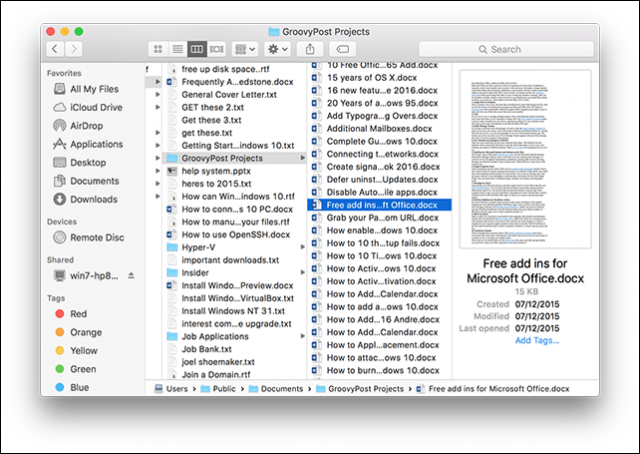Go to Users in path bar
The image size is (640, 454).
tap(171, 389)
